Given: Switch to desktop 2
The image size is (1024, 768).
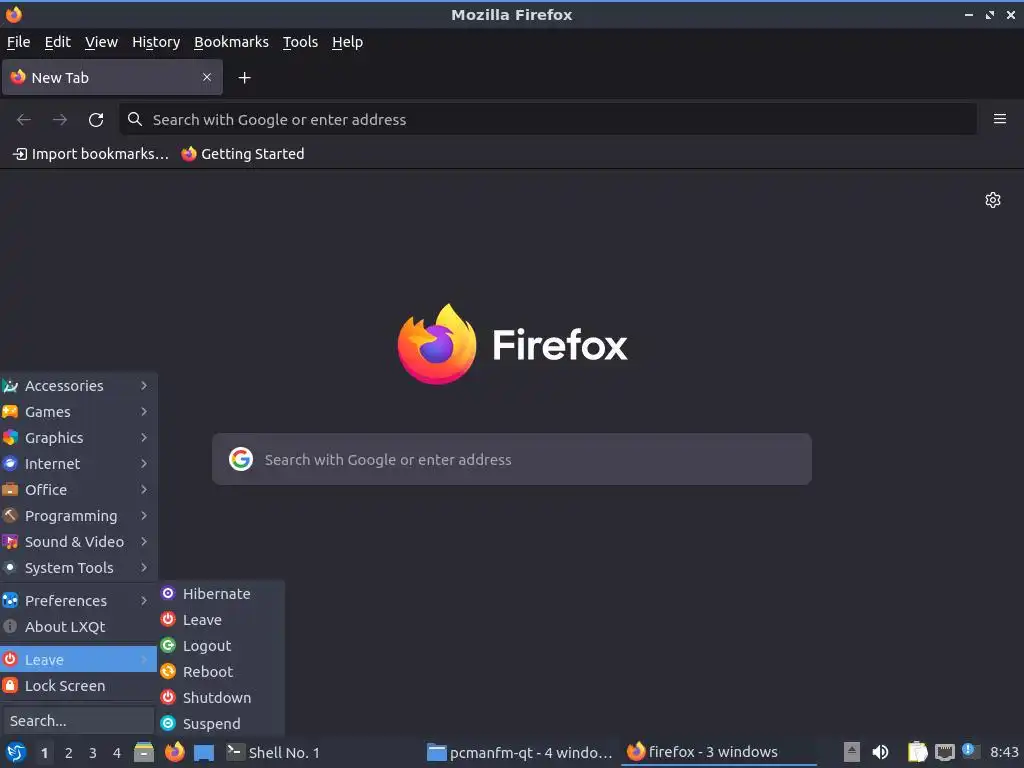Looking at the screenshot, I should [x=69, y=753].
